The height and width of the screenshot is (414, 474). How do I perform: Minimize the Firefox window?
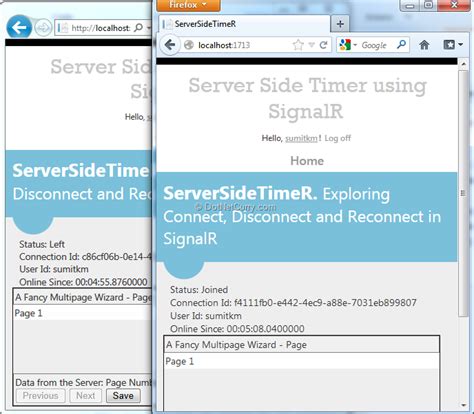(410, 5)
